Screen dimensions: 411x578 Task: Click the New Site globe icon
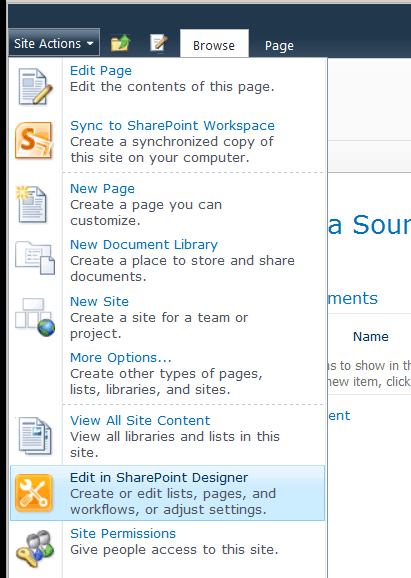(x=35, y=317)
